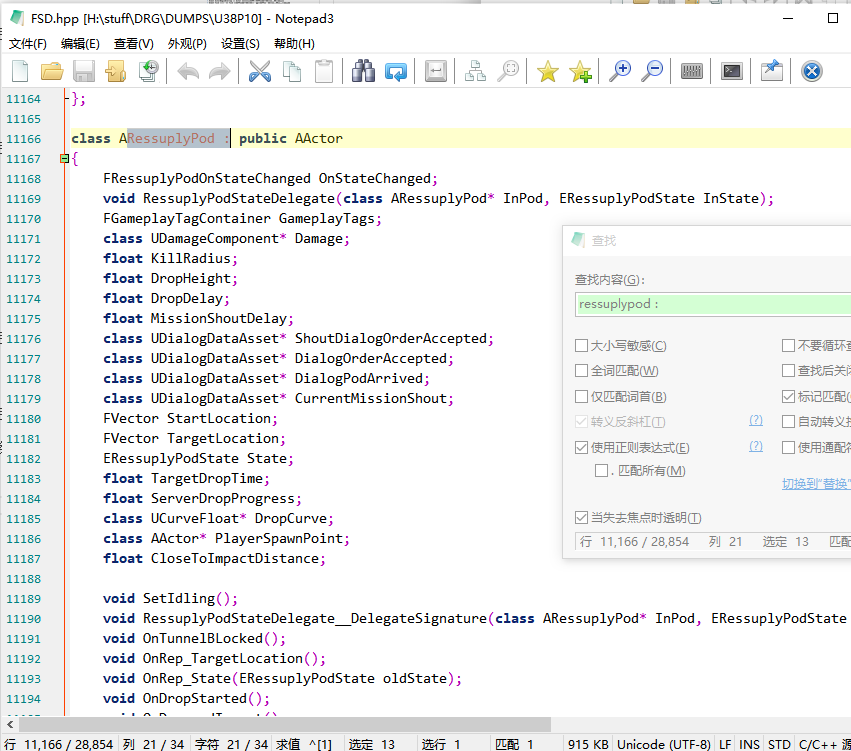Click the 查找内容 search input field
Viewport: 851px width, 751px height.
point(713,304)
